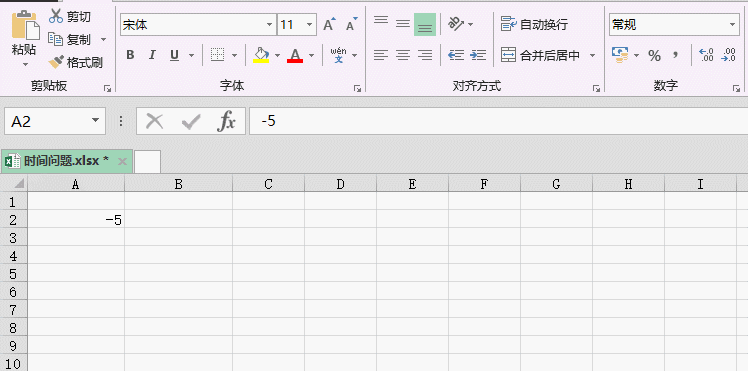Open number (数字) dialog launcher
Screen dimensions: 748x371
(737, 88)
